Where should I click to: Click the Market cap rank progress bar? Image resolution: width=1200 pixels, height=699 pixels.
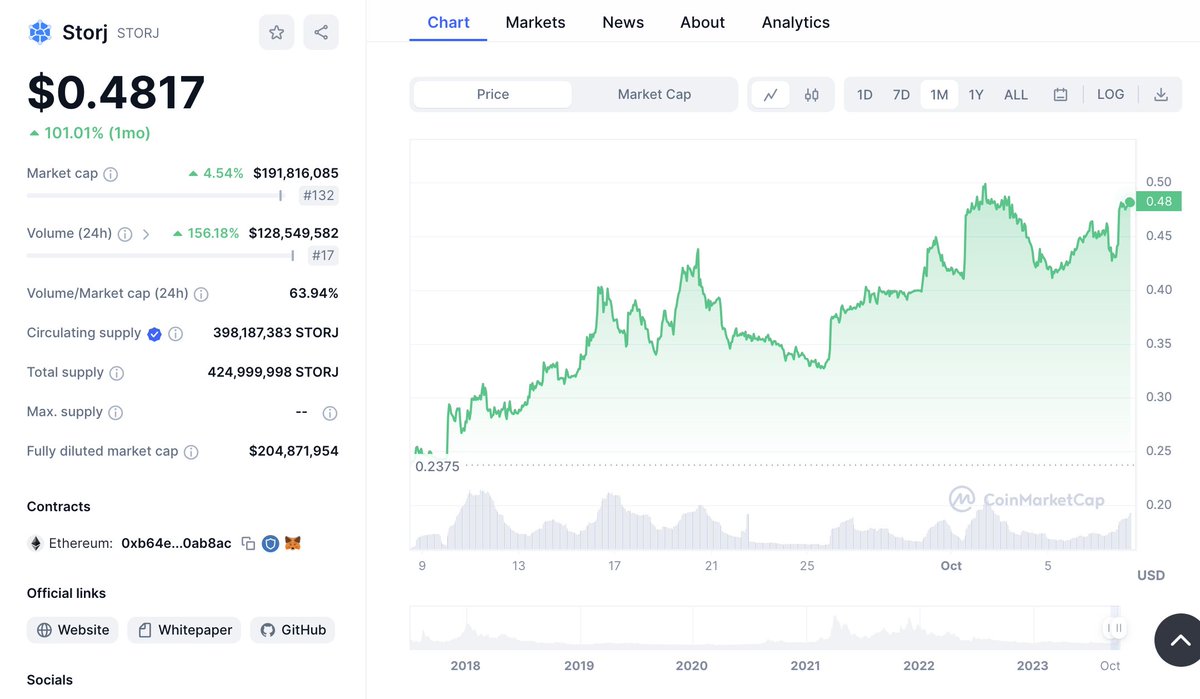point(155,196)
